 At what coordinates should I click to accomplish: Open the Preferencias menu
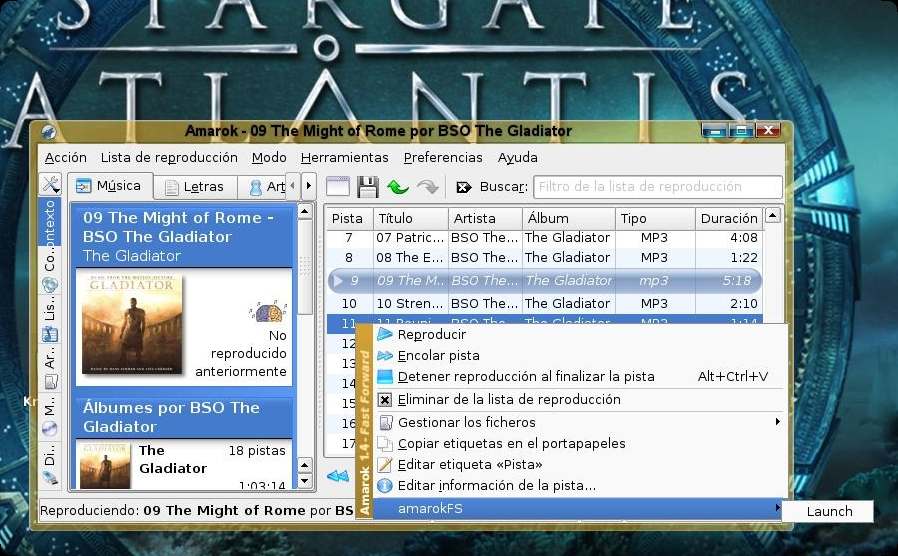(443, 157)
